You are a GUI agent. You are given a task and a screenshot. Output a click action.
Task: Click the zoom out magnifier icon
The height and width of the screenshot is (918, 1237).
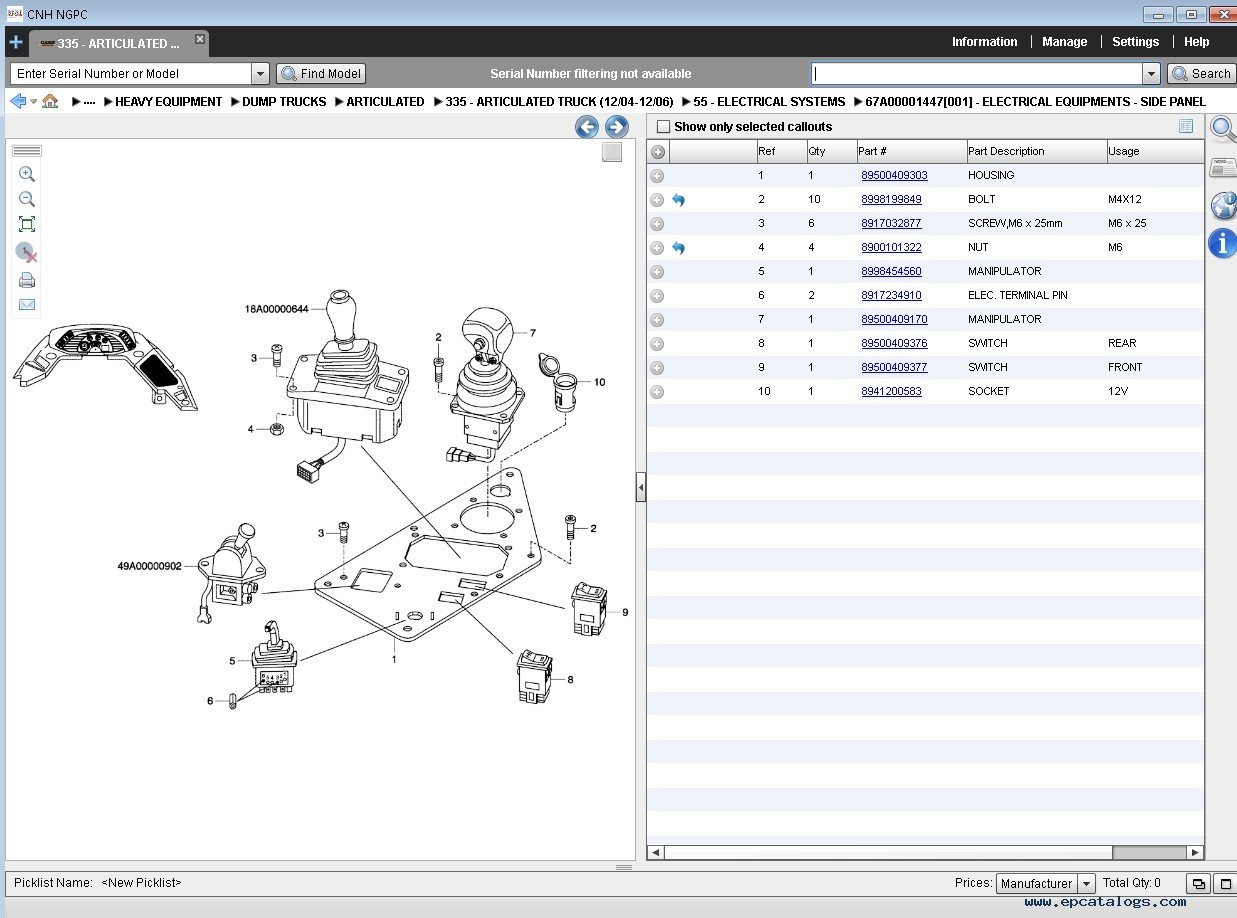tap(27, 199)
